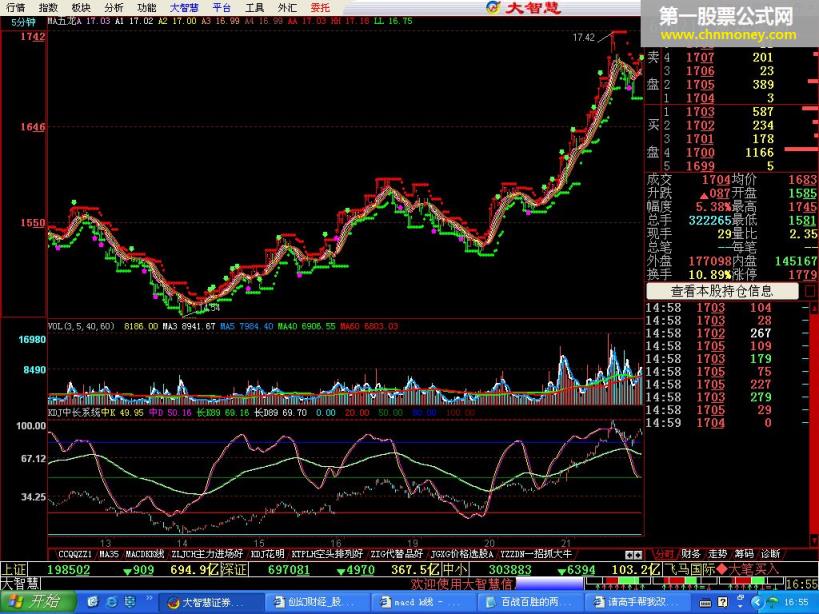The height and width of the screenshot is (614, 819).
Task: Click the 5分钟 period label
Action: [x=24, y=22]
